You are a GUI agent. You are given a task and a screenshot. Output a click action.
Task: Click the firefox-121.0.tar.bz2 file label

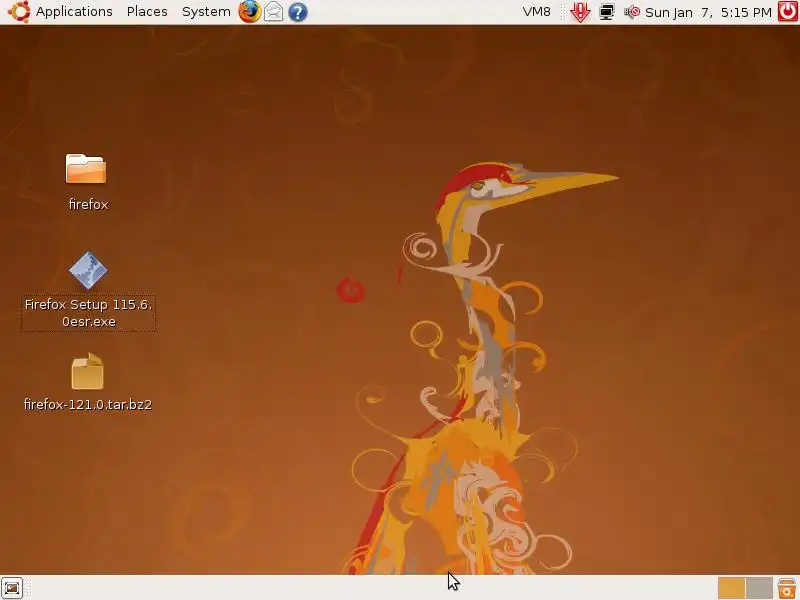[x=88, y=404]
